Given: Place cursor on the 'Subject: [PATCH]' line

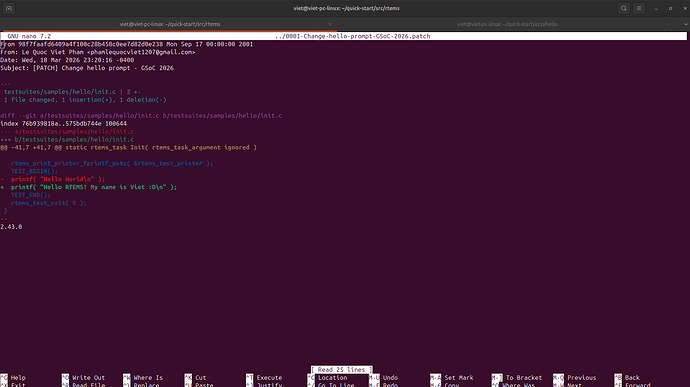Looking at the screenshot, I should click(x=87, y=68).
